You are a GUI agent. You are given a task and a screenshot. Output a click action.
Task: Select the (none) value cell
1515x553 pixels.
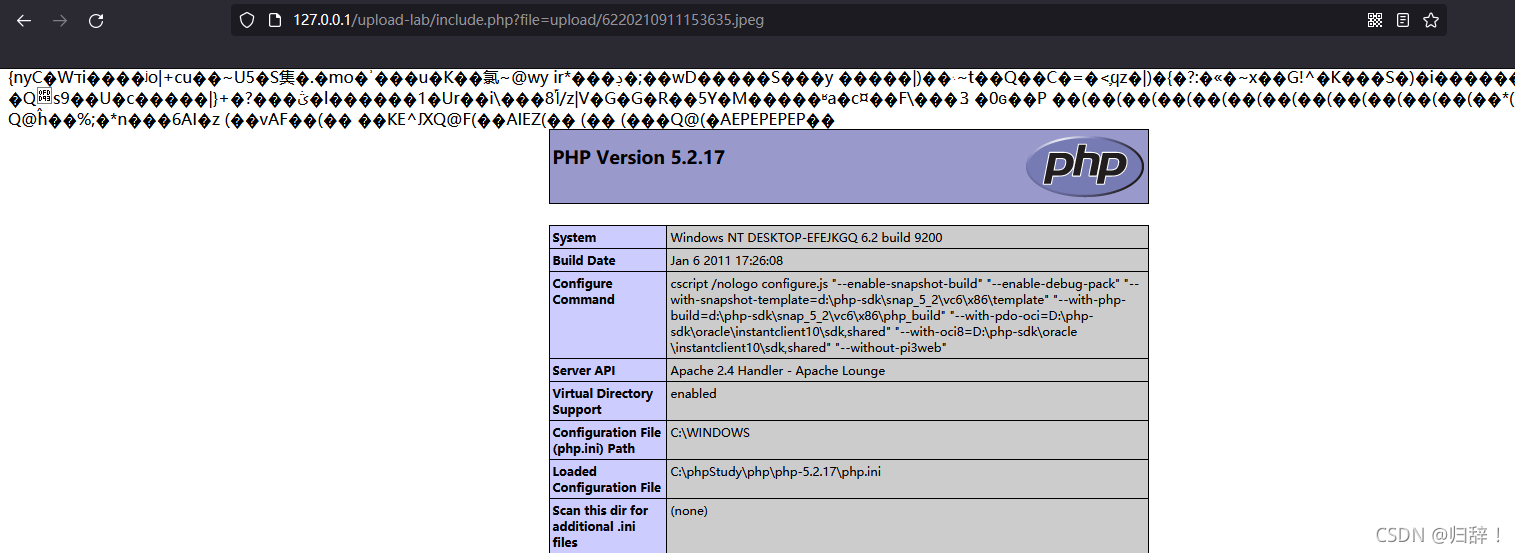pyautogui.click(x=907, y=526)
